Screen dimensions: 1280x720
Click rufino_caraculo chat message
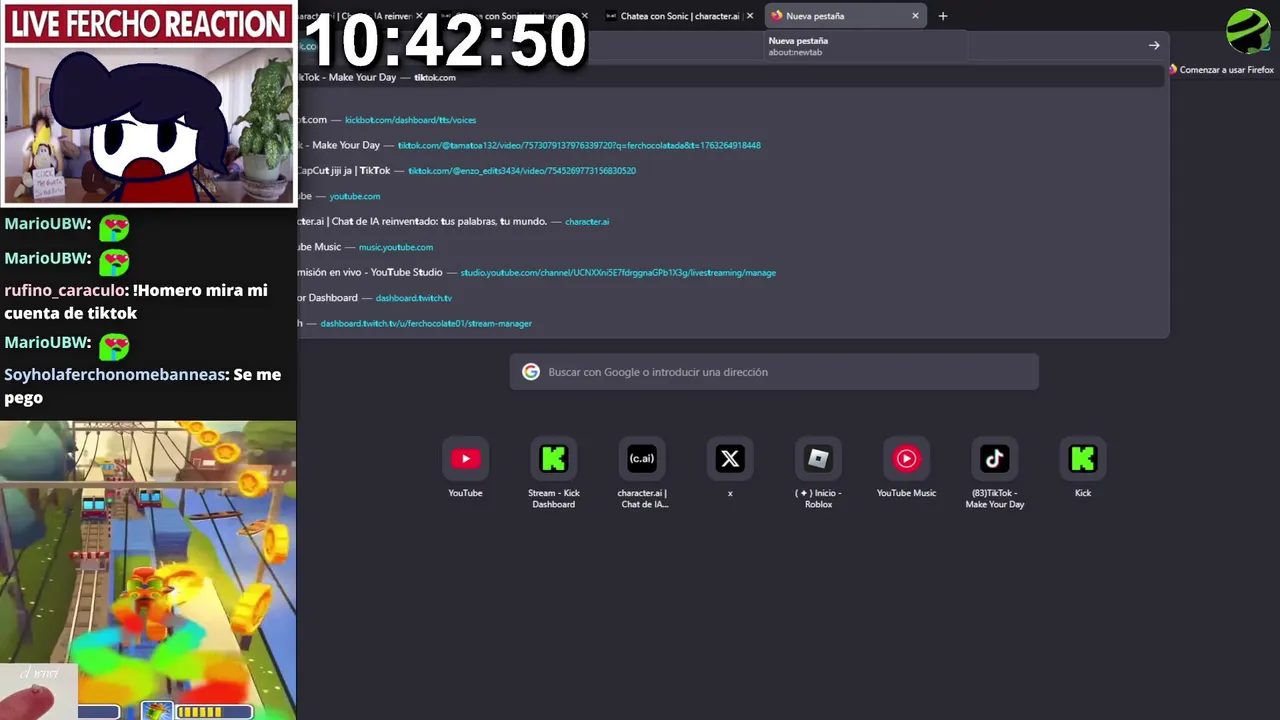point(138,302)
